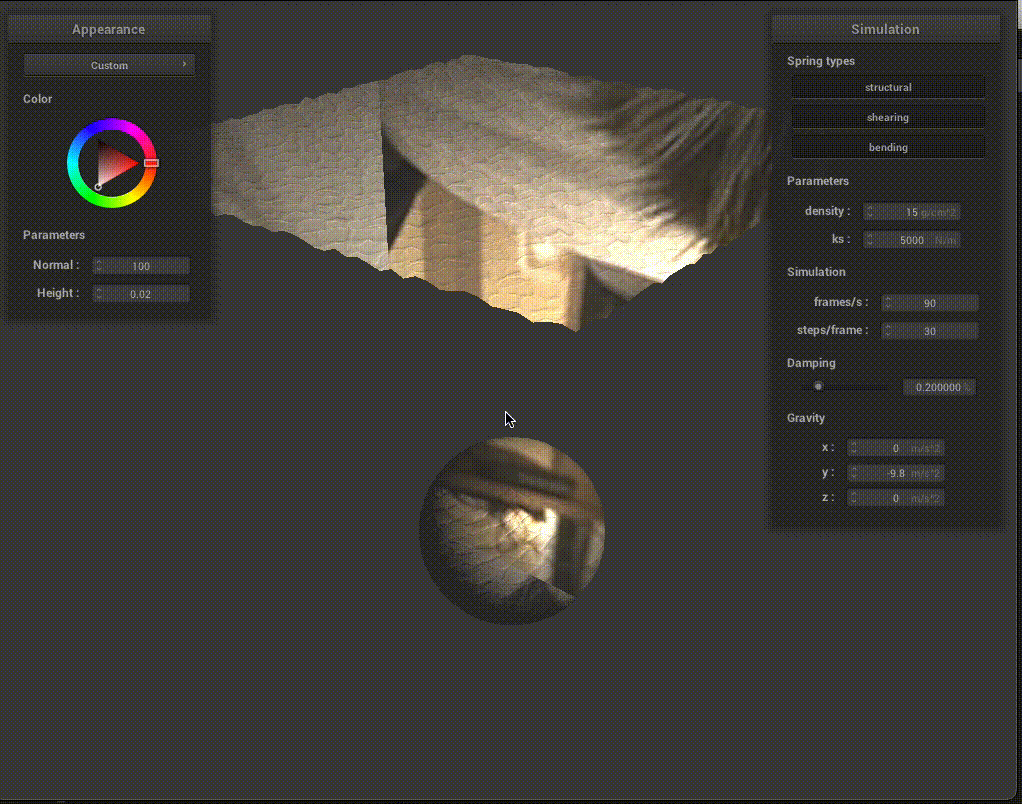Click the damping percentage value field
Image resolution: width=1022 pixels, height=804 pixels.
point(938,388)
